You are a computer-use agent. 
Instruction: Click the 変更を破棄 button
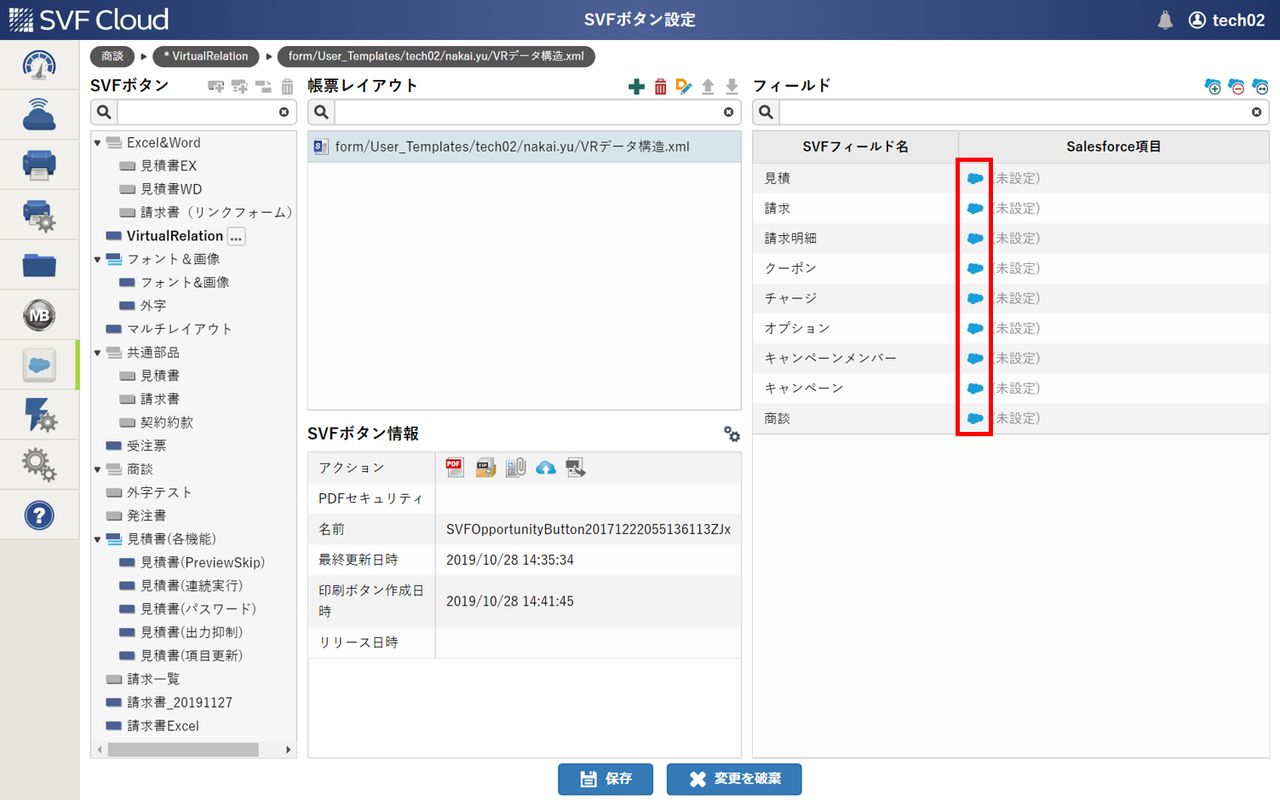734,779
